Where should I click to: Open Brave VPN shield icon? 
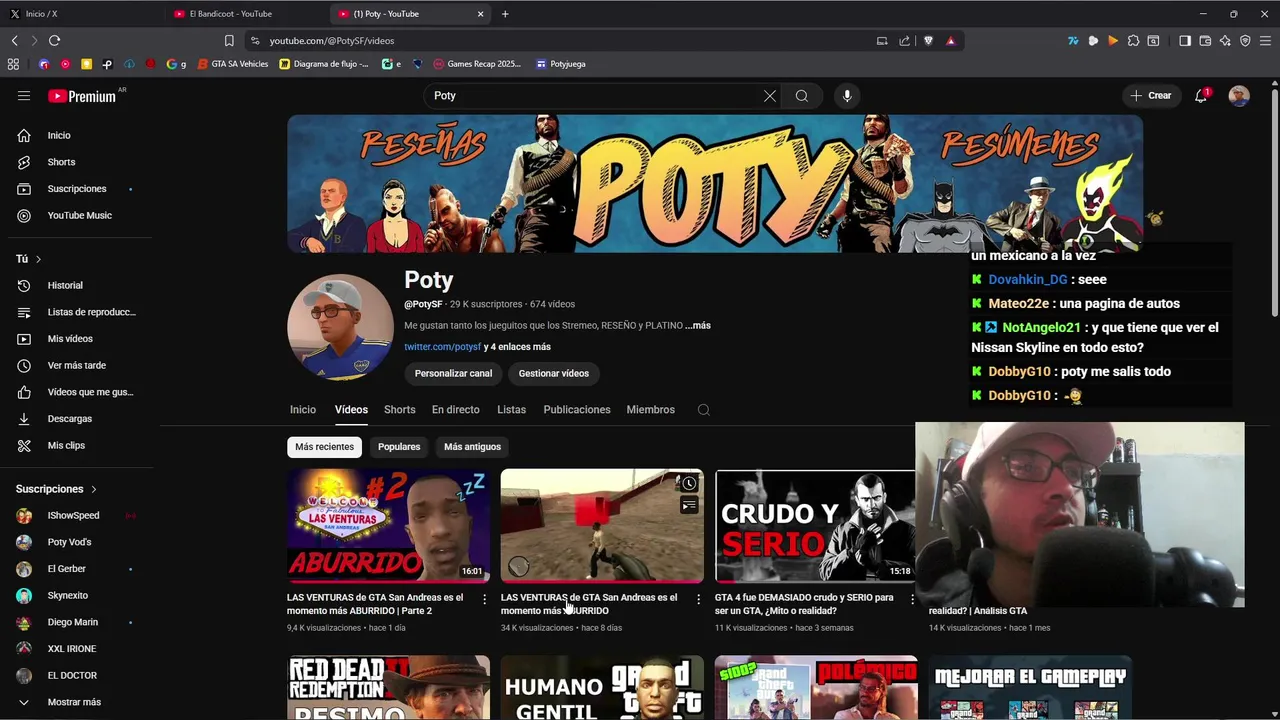point(1245,41)
